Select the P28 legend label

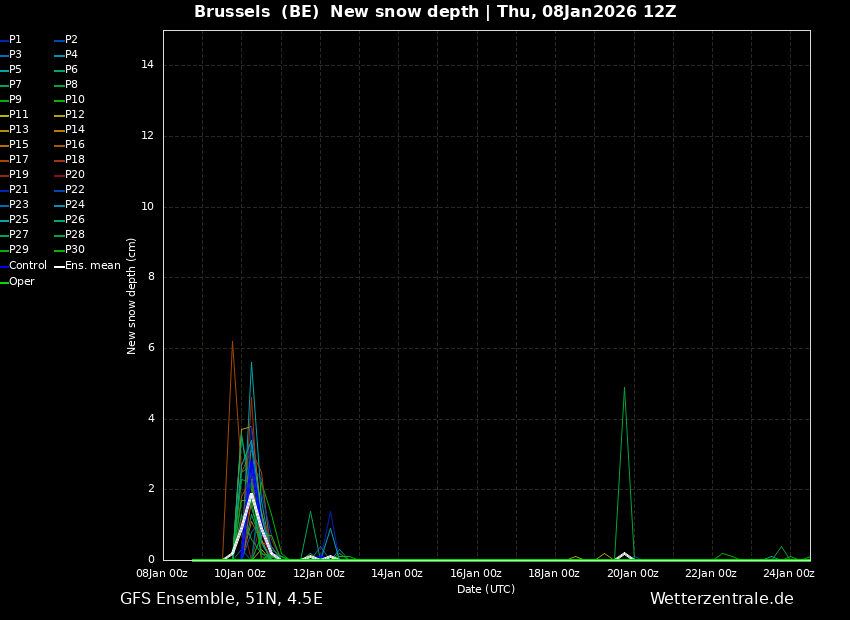(x=69, y=235)
